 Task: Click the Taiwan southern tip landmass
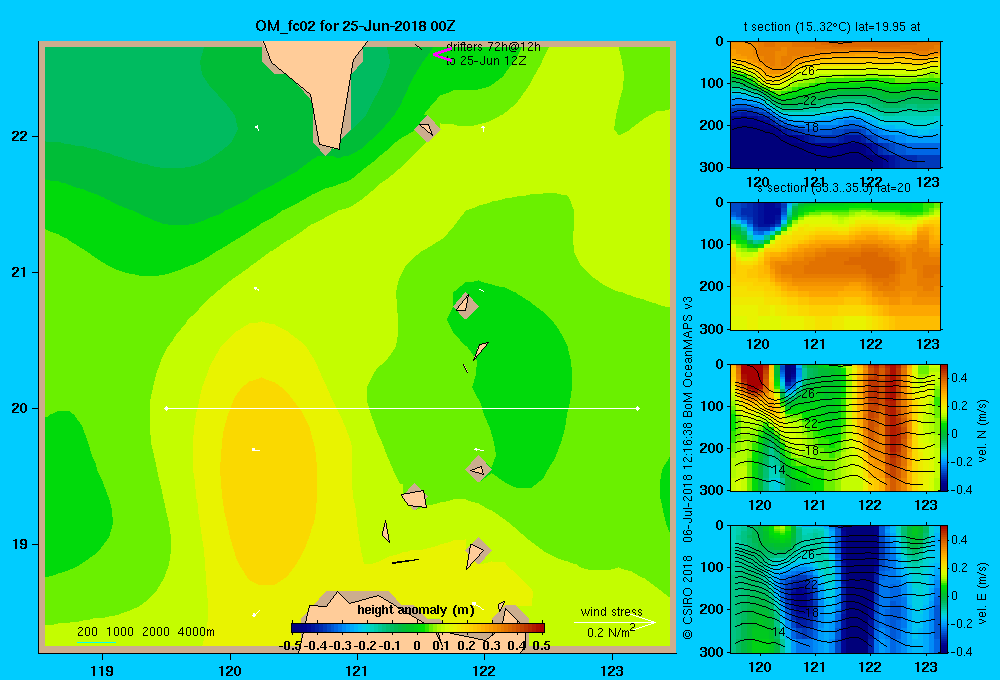(321, 89)
